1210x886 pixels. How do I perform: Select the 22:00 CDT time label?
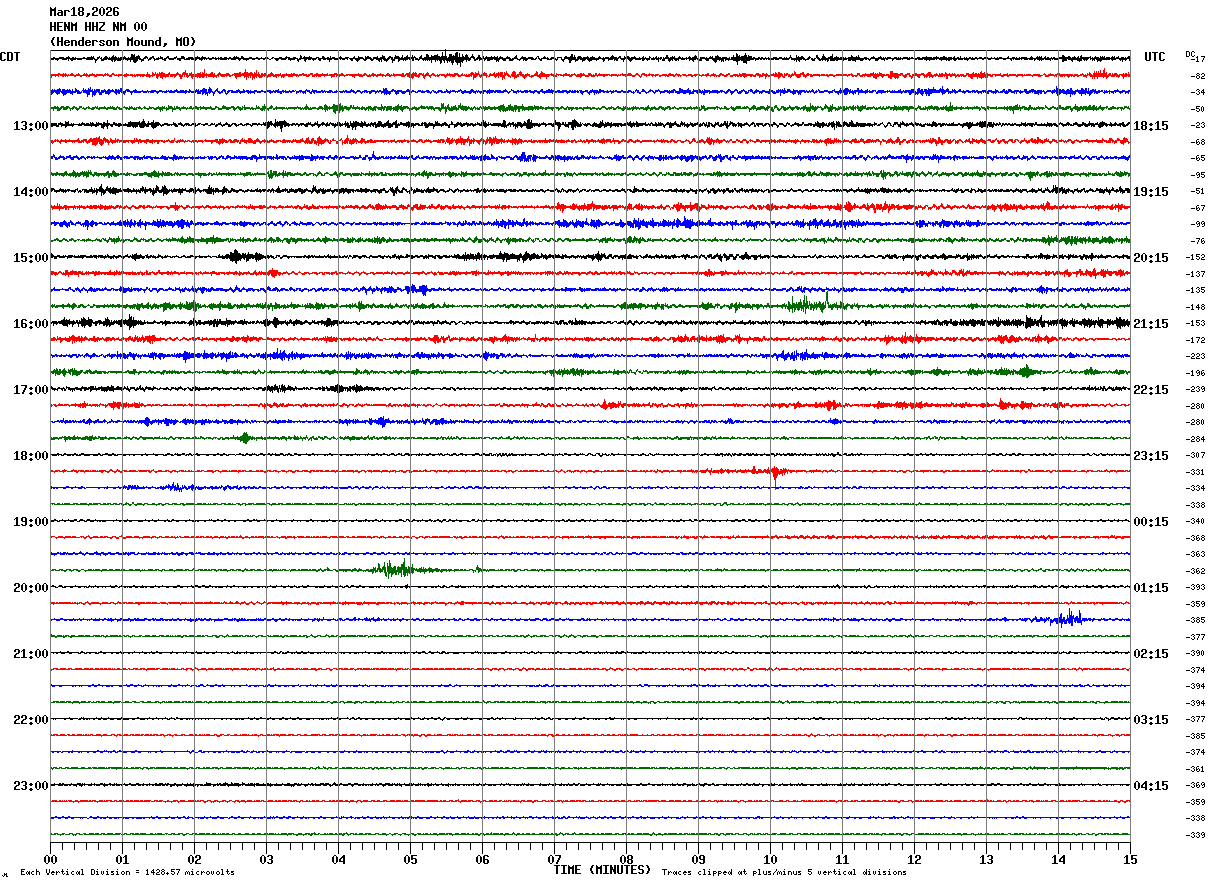pyautogui.click(x=30, y=720)
